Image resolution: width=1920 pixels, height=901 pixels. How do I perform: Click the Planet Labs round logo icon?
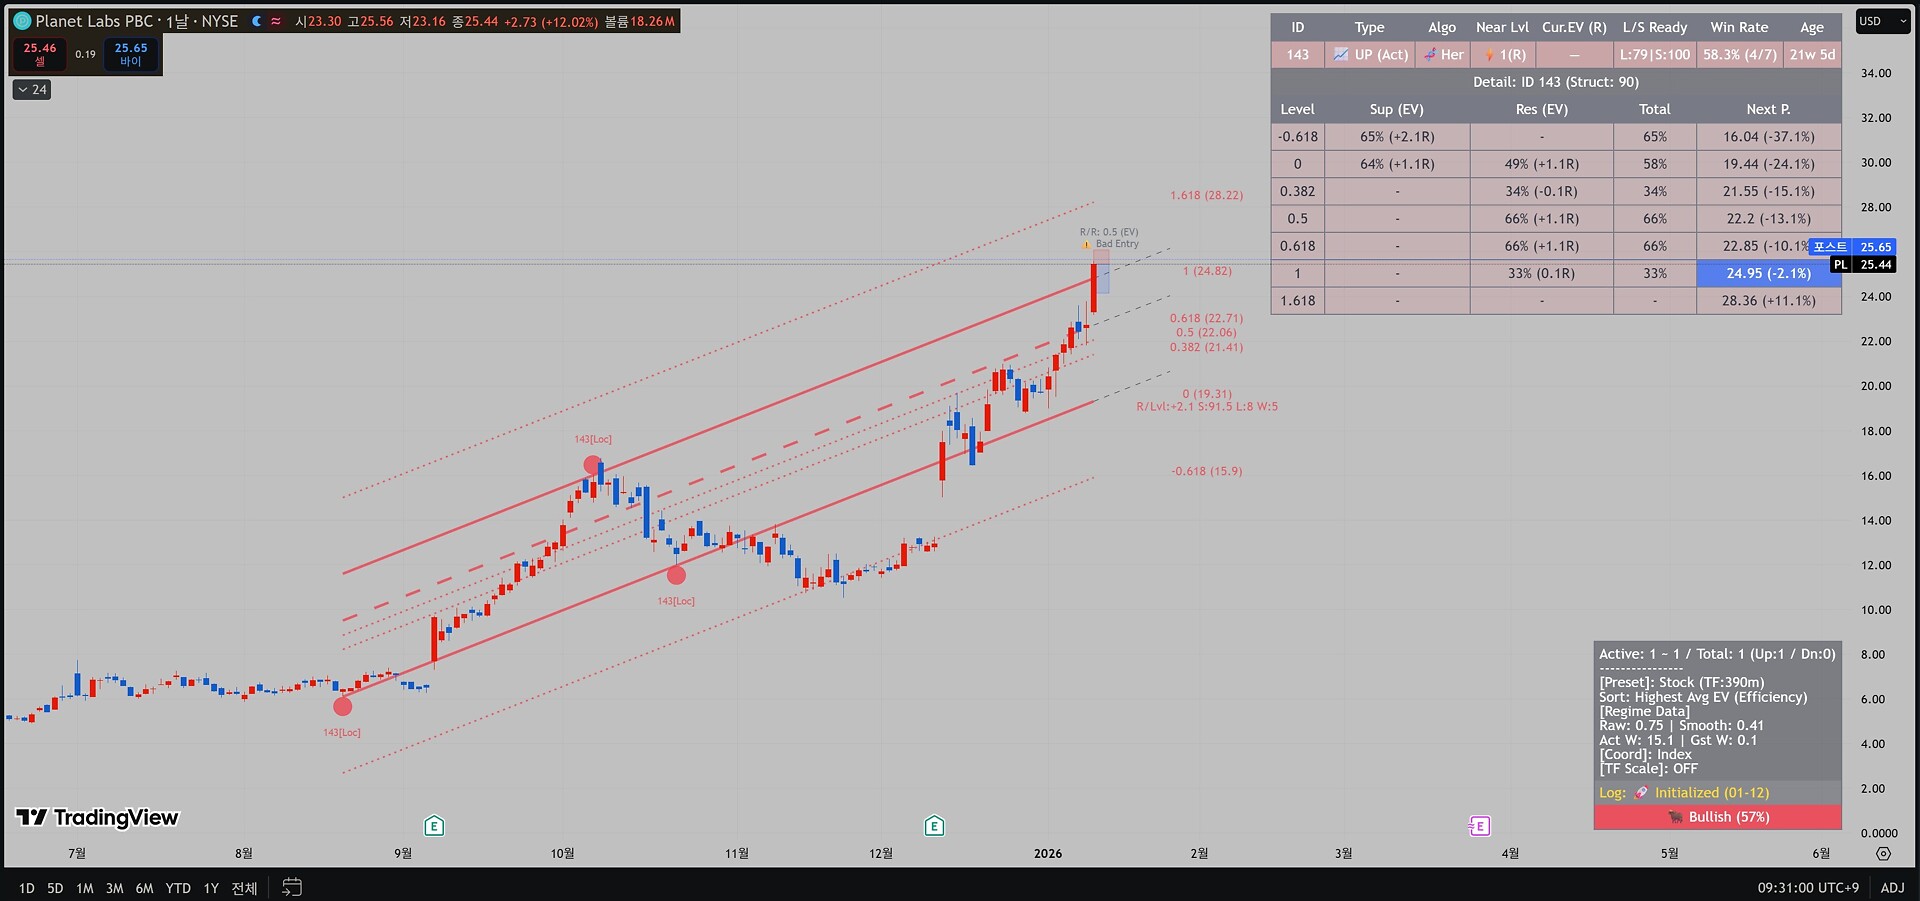22,21
